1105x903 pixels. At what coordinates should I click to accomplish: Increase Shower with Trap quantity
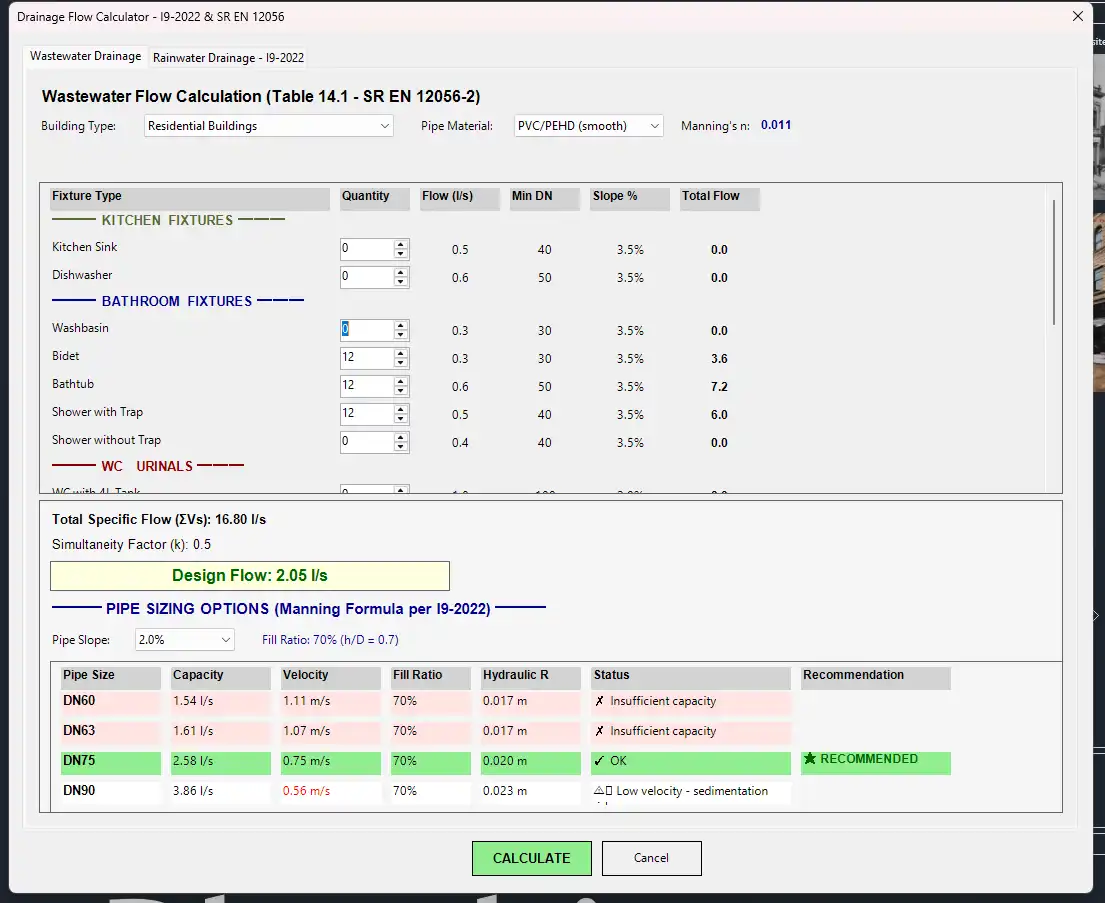(401, 410)
